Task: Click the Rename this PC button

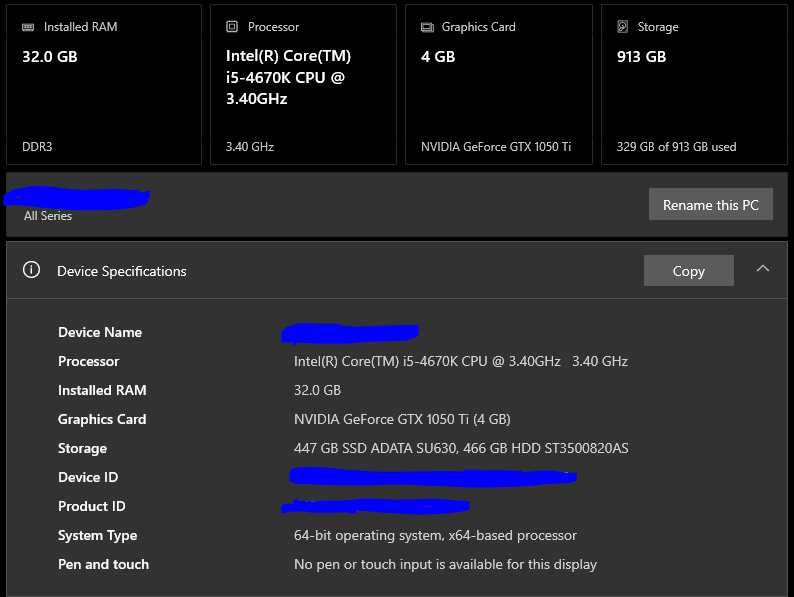Action: click(711, 205)
